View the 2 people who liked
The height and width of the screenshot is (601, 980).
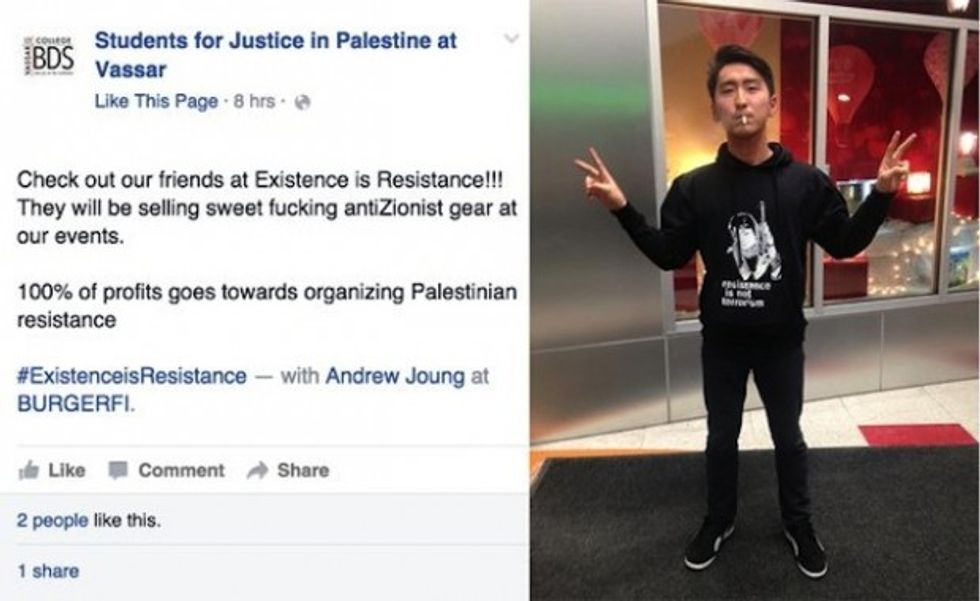tap(52, 520)
